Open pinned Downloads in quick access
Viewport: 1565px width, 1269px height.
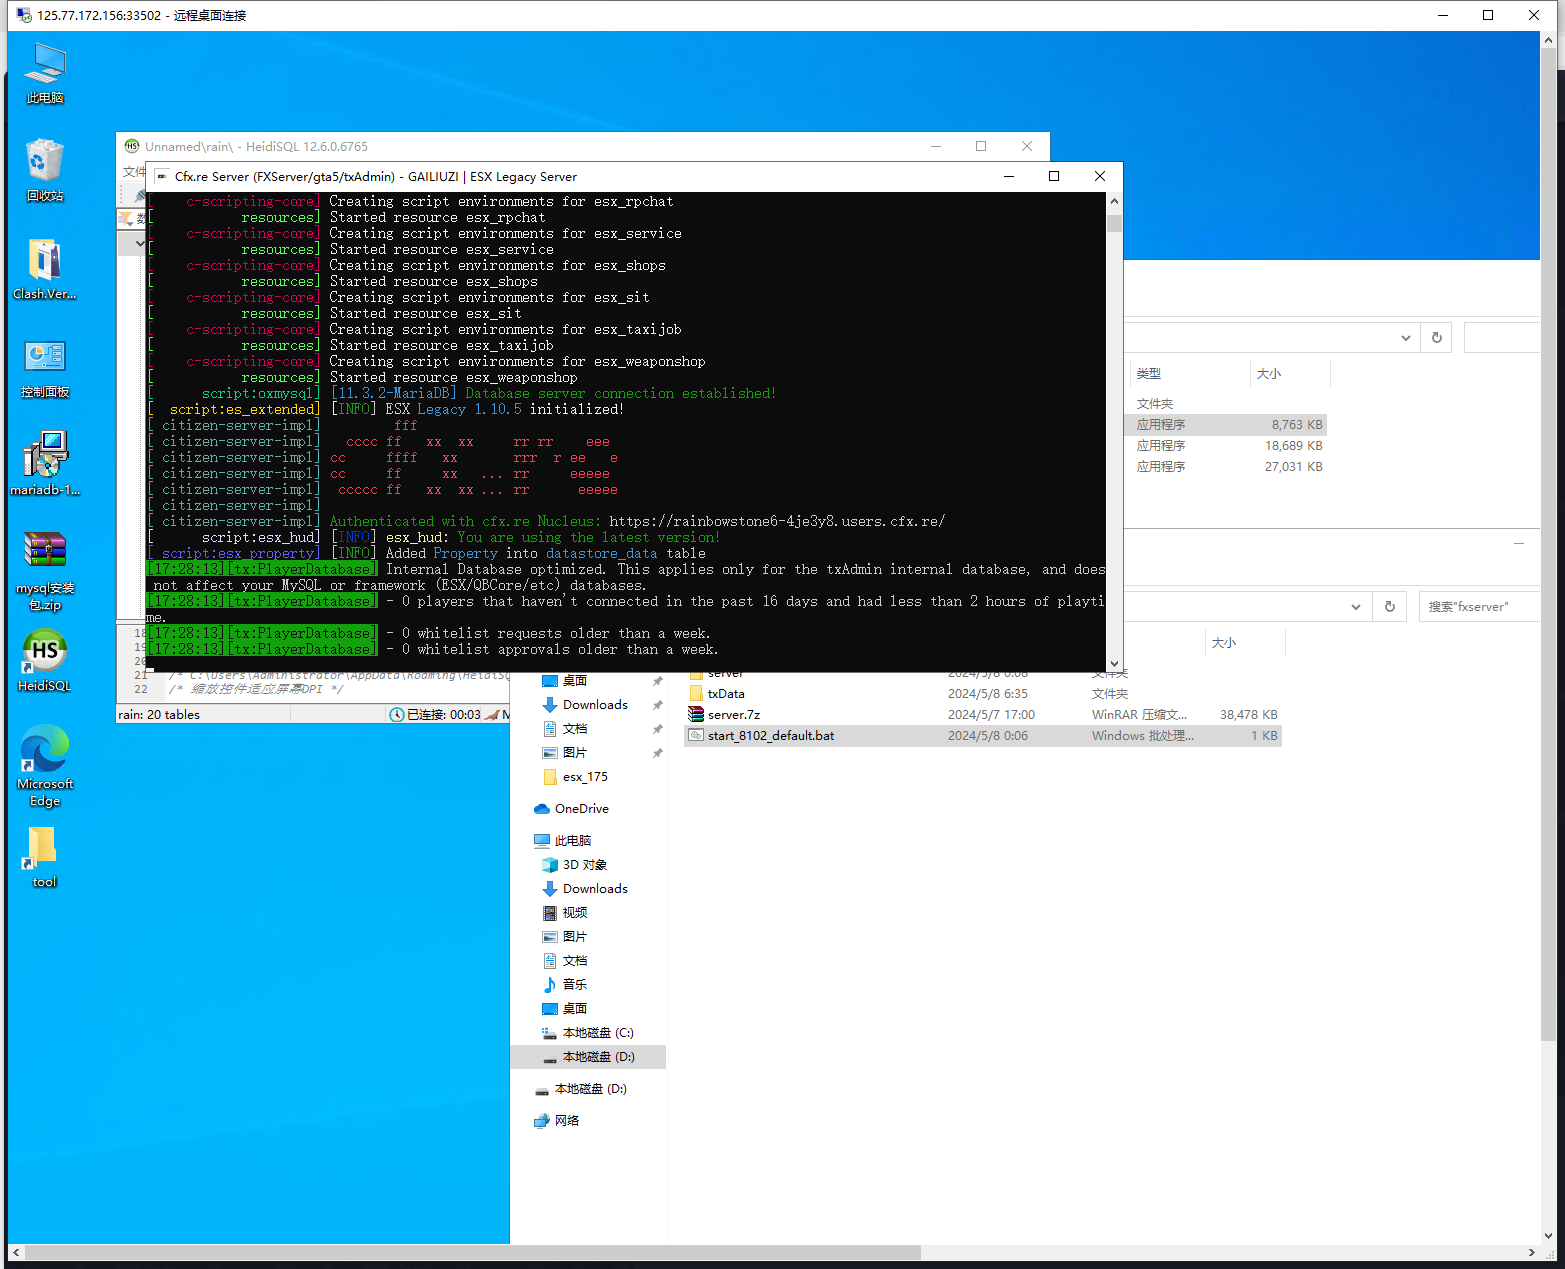point(595,704)
